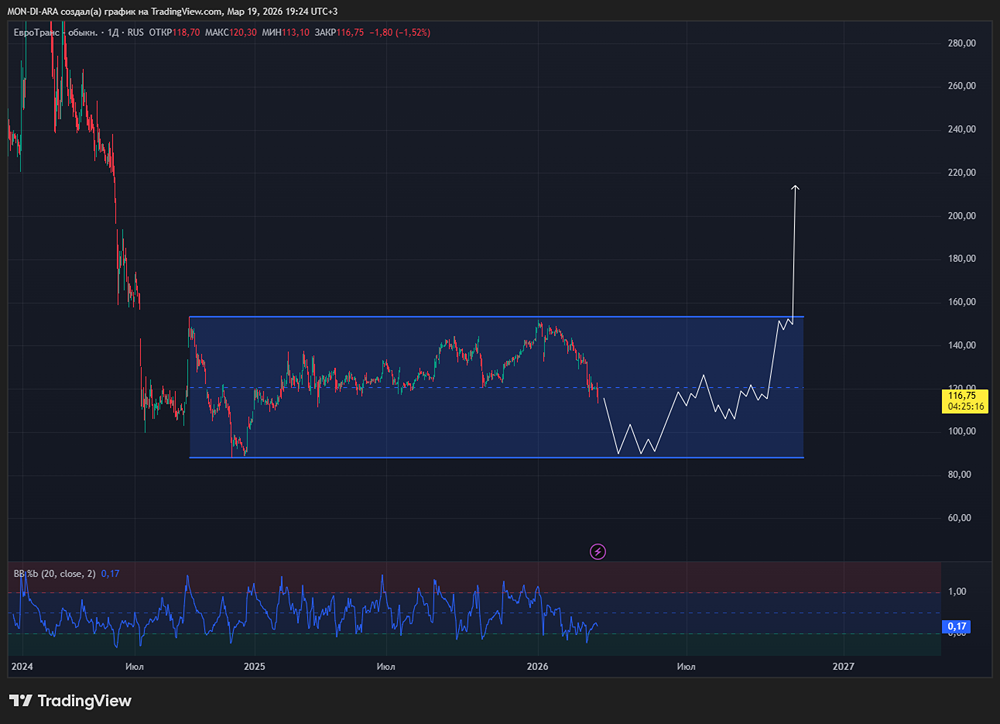Image resolution: width=1000 pixels, height=724 pixels.
Task: Click the Июл label between 2026 and 2027
Action: [x=686, y=666]
